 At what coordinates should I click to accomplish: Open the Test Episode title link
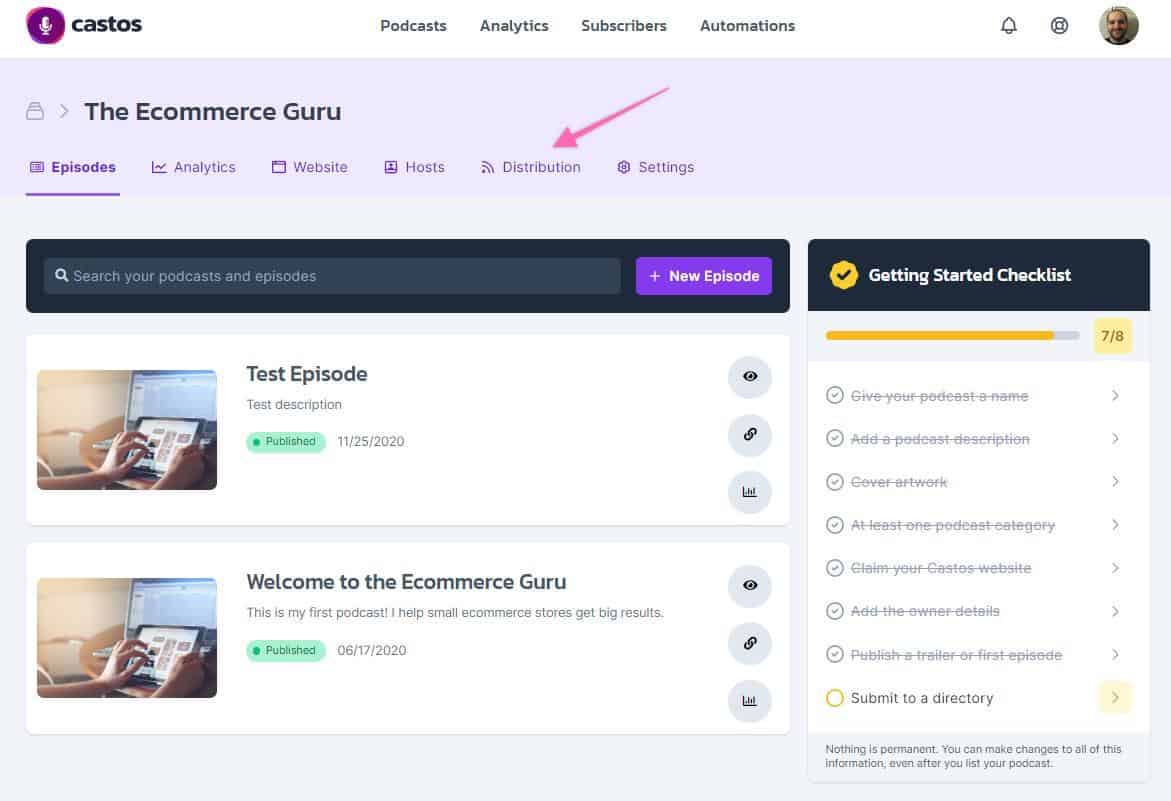307,374
